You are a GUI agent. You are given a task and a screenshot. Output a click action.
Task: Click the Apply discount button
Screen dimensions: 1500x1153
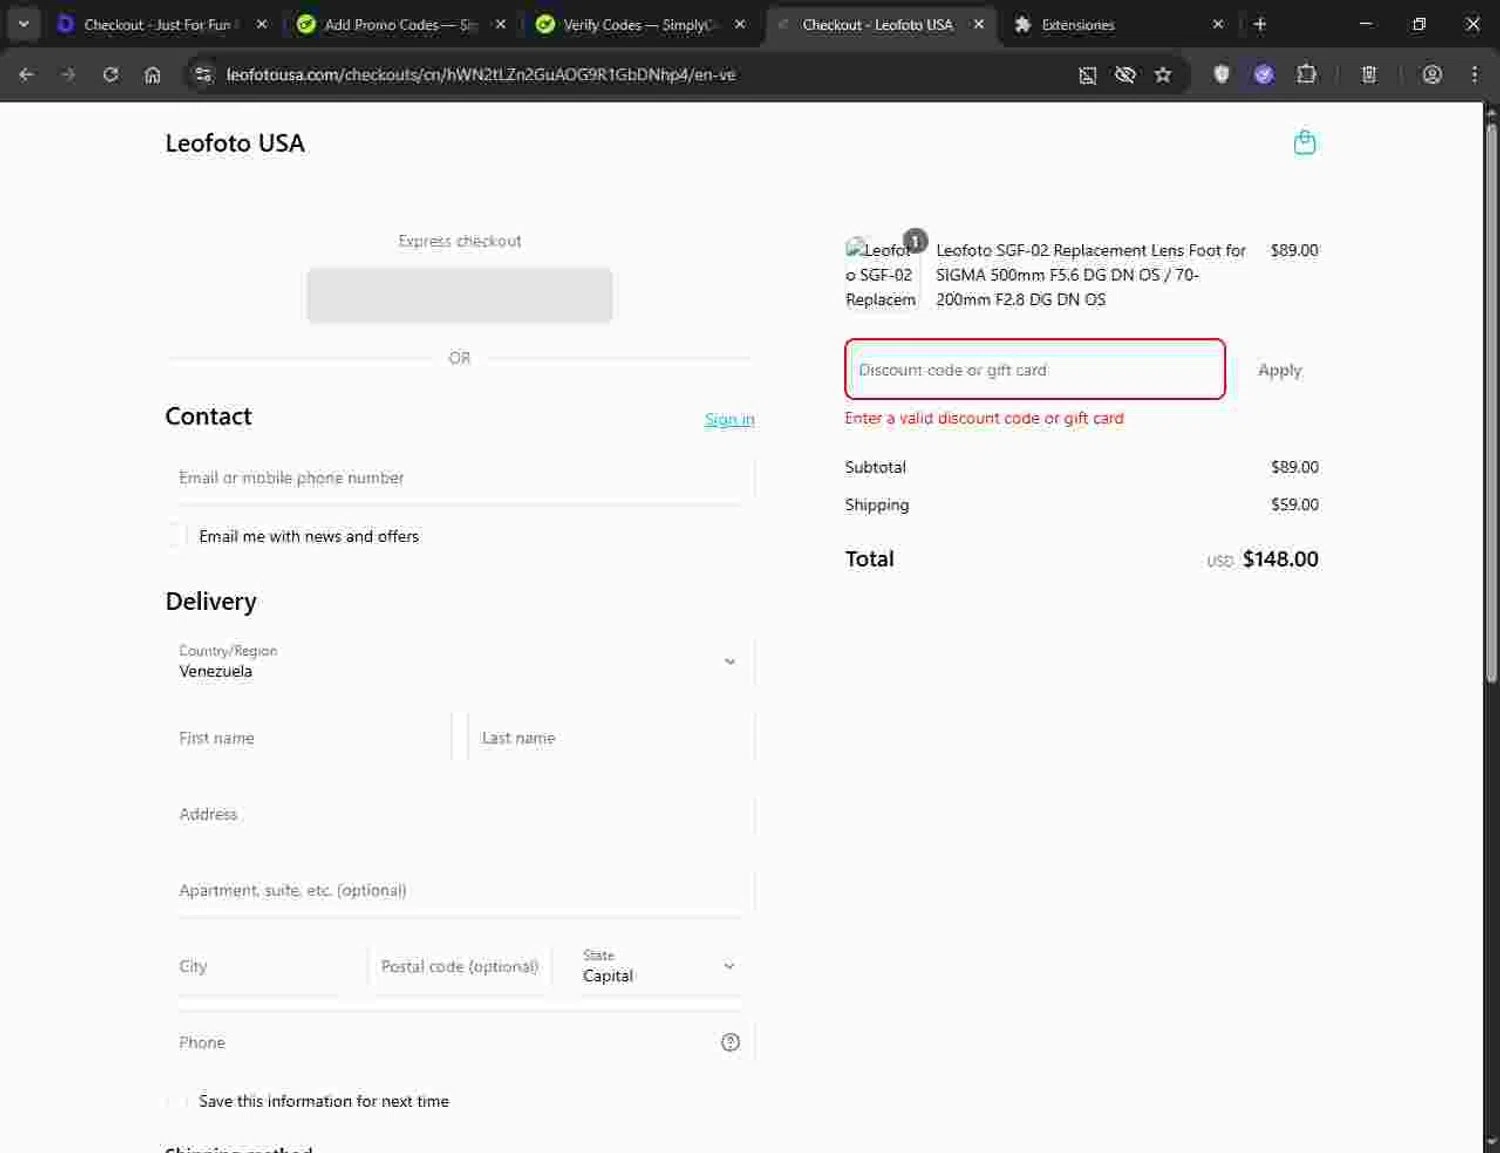1279,370
